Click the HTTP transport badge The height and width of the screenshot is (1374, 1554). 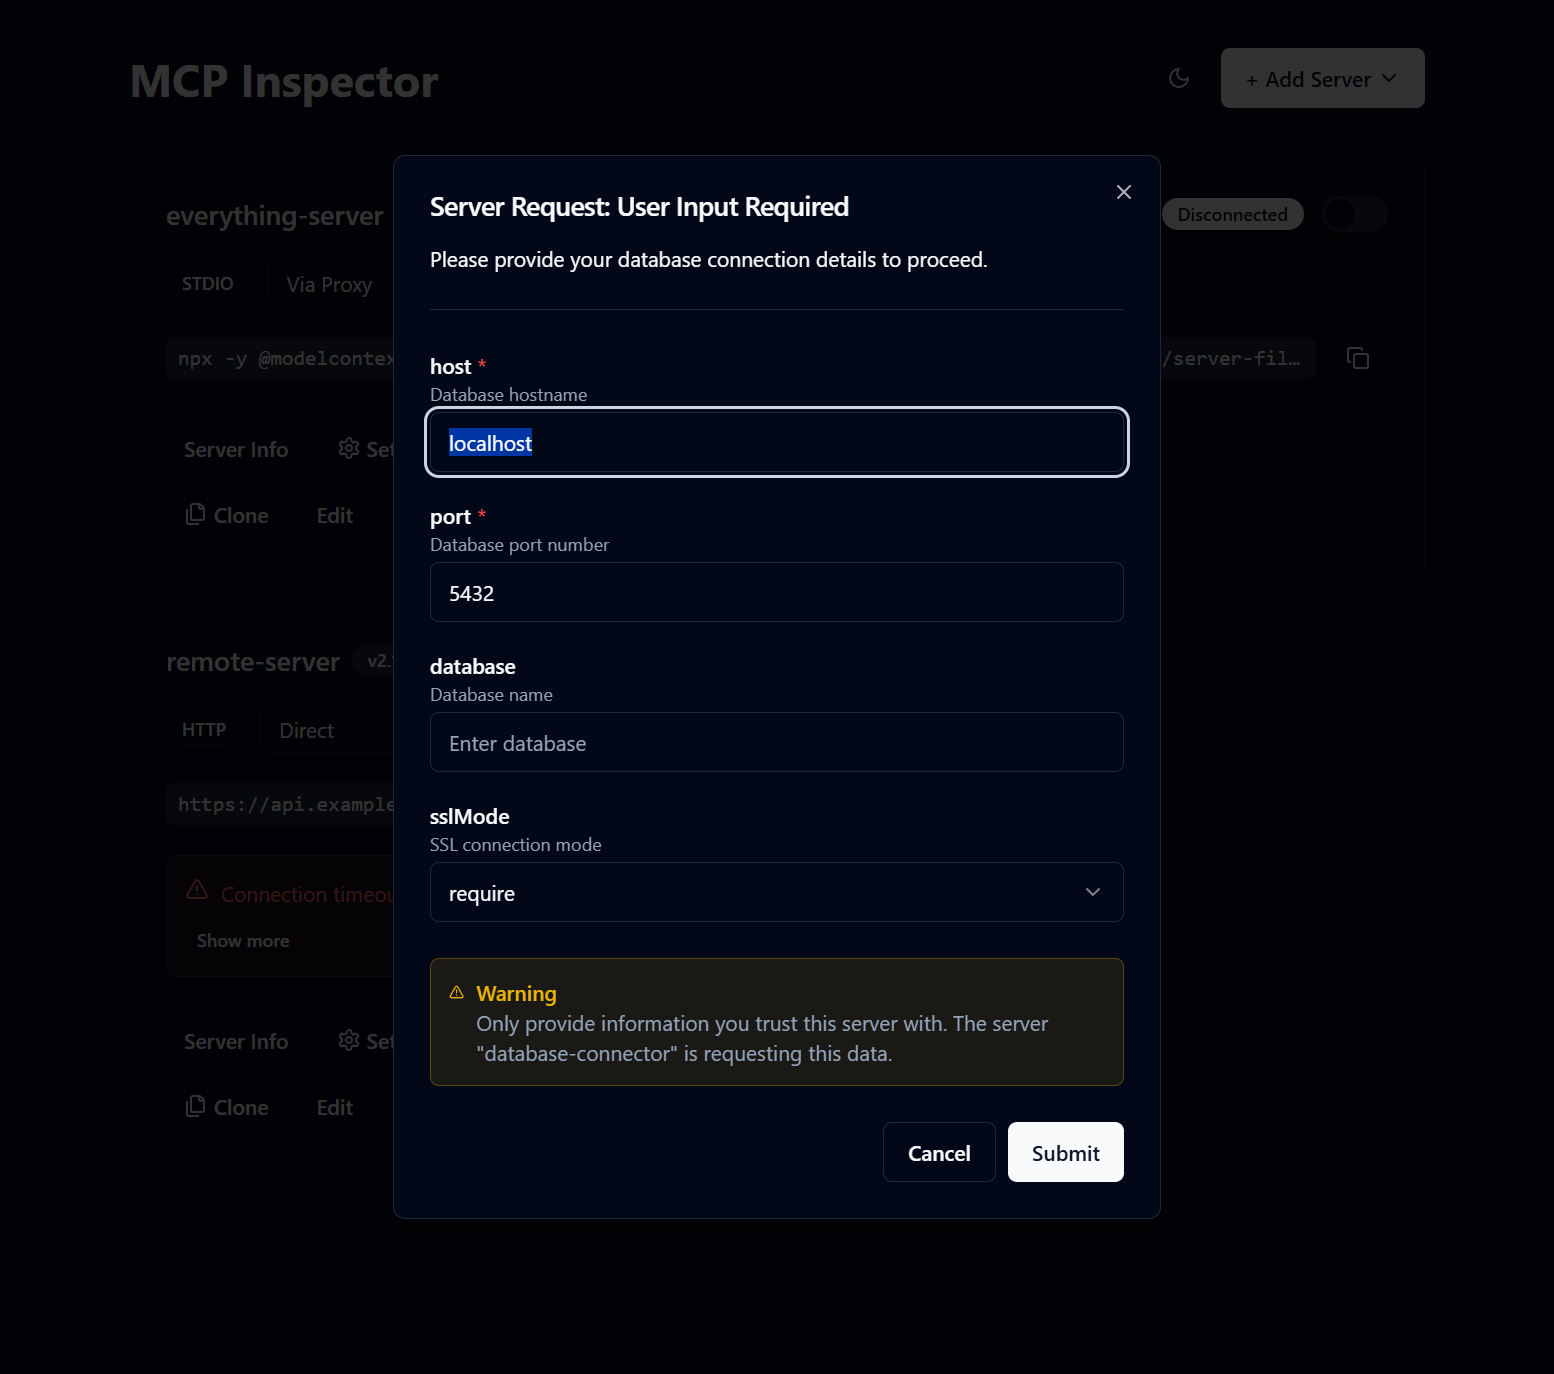[204, 730]
